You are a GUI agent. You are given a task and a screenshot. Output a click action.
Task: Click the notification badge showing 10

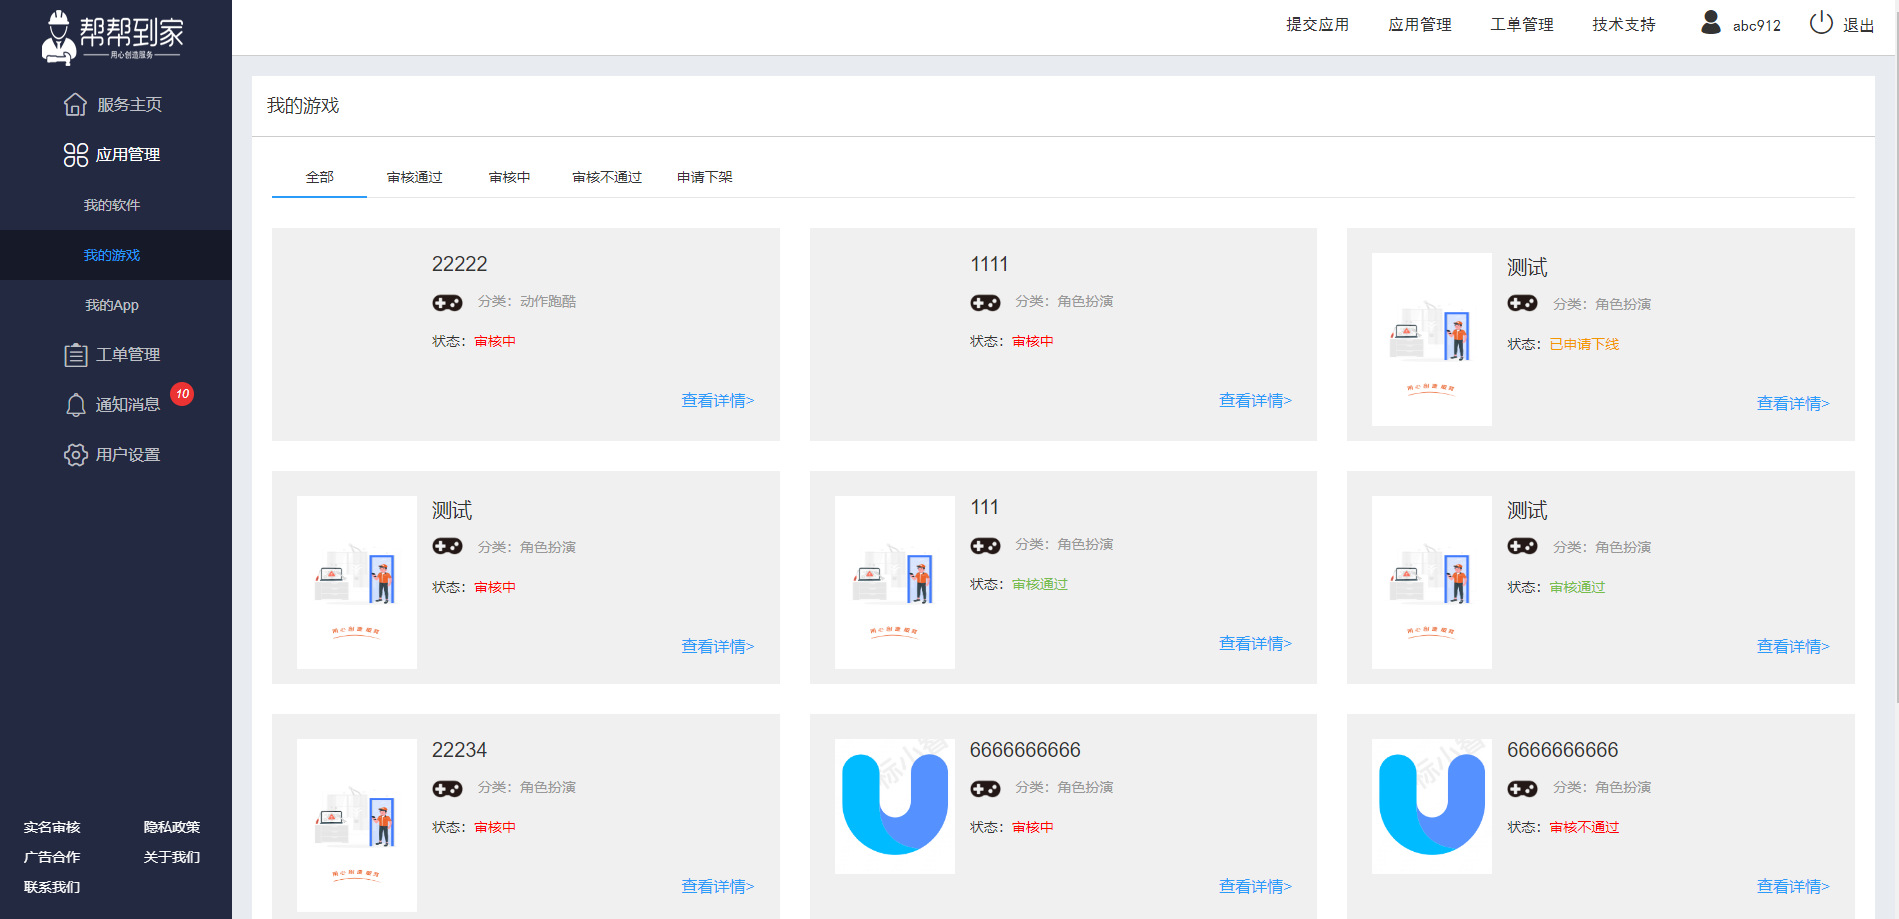point(182,394)
